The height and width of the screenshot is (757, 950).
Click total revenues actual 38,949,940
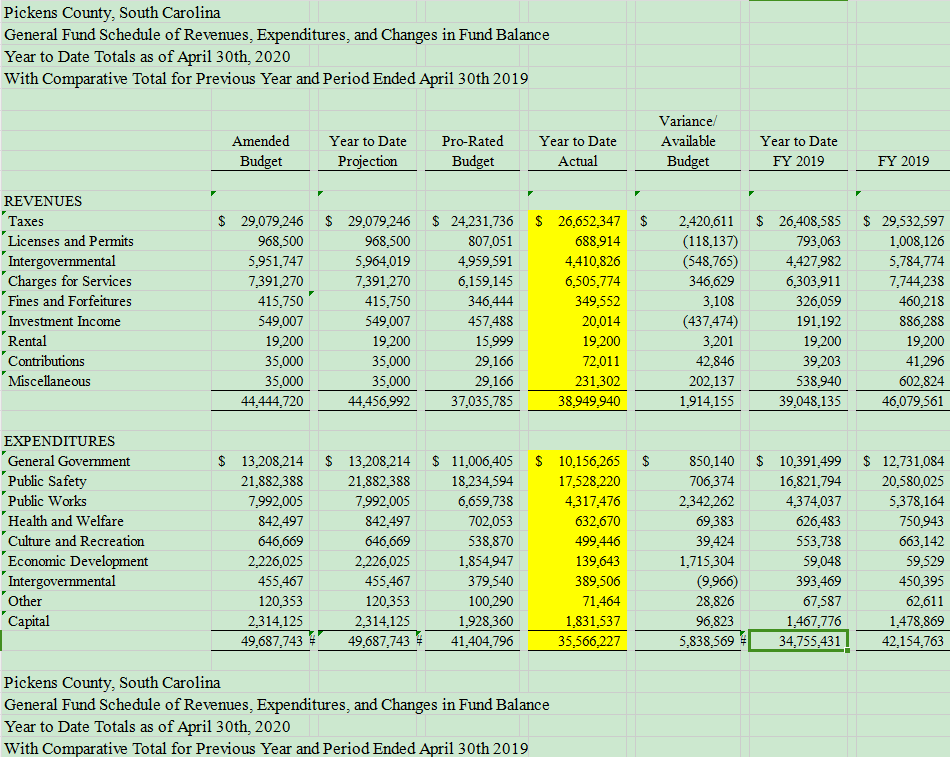[x=589, y=401]
